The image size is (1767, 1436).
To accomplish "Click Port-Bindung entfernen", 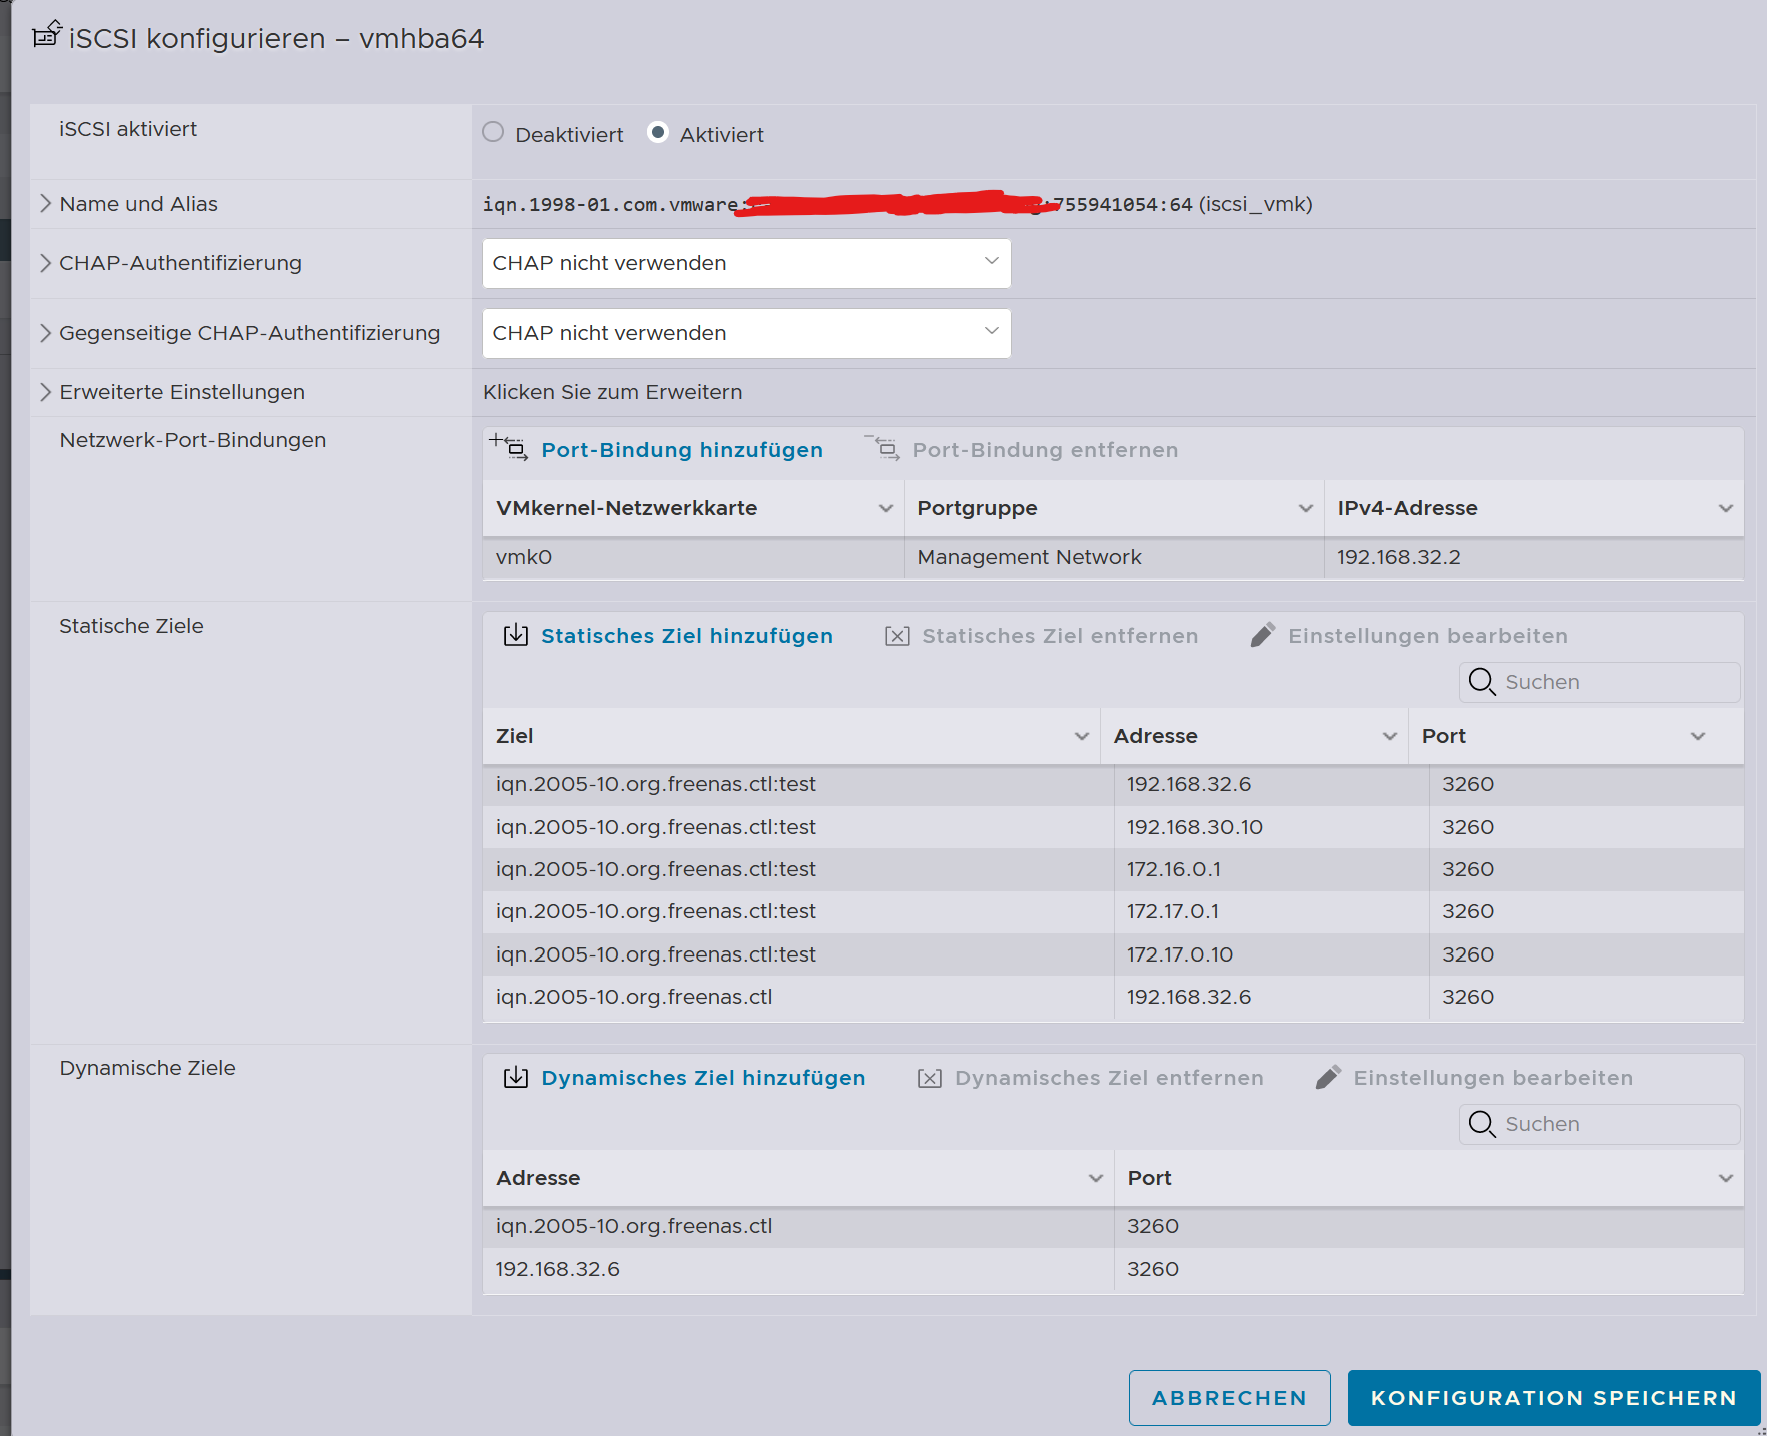I will coord(1045,450).
